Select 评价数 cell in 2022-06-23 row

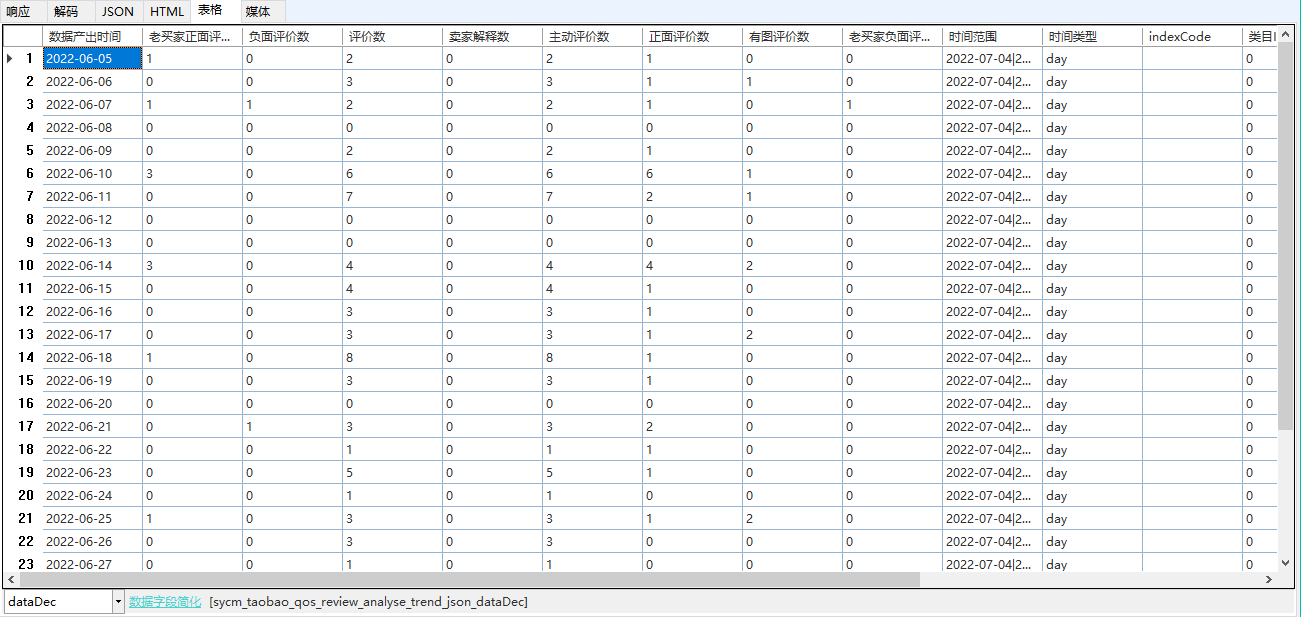point(392,473)
